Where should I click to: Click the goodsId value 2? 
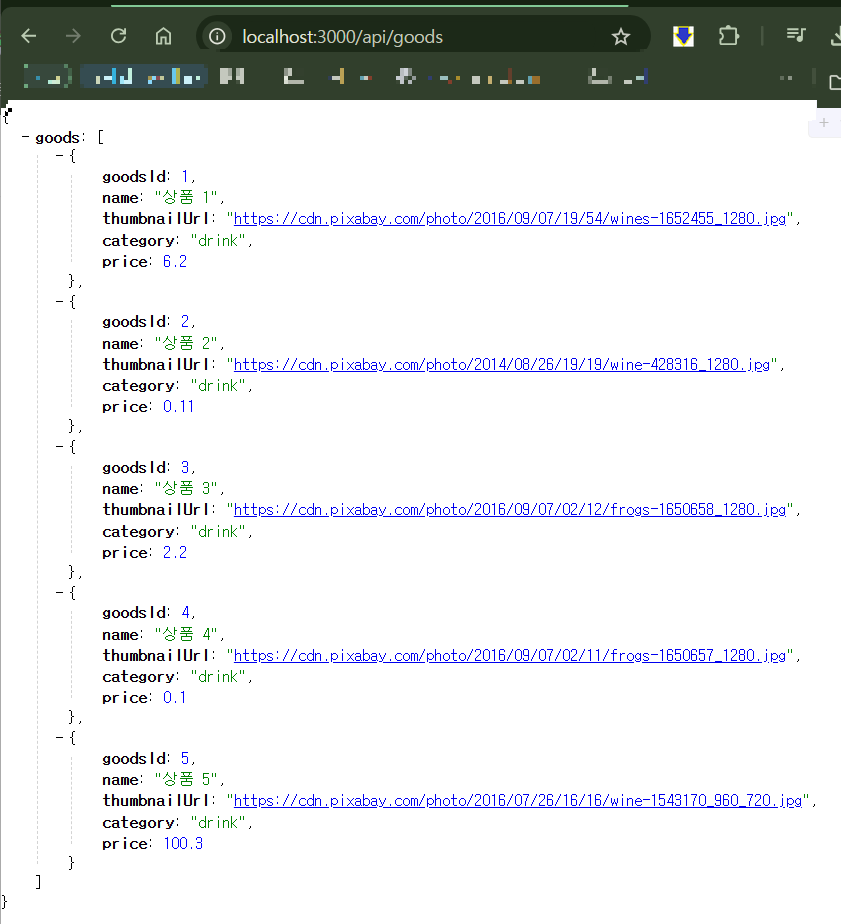[x=185, y=322]
